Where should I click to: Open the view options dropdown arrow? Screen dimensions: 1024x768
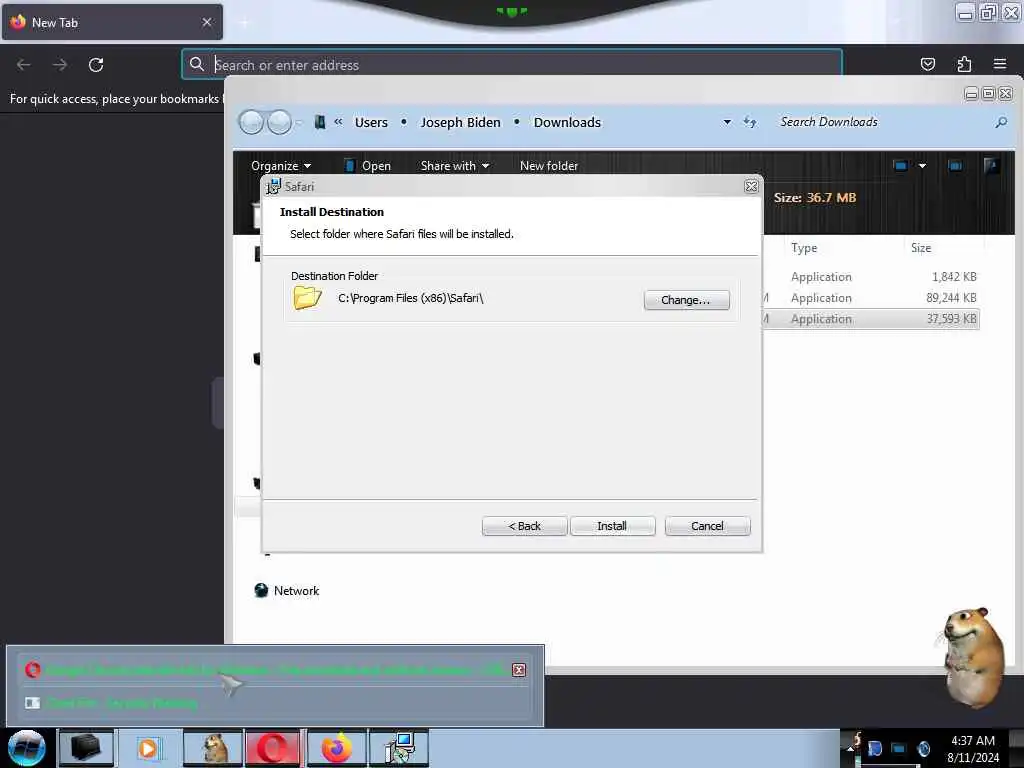point(922,166)
